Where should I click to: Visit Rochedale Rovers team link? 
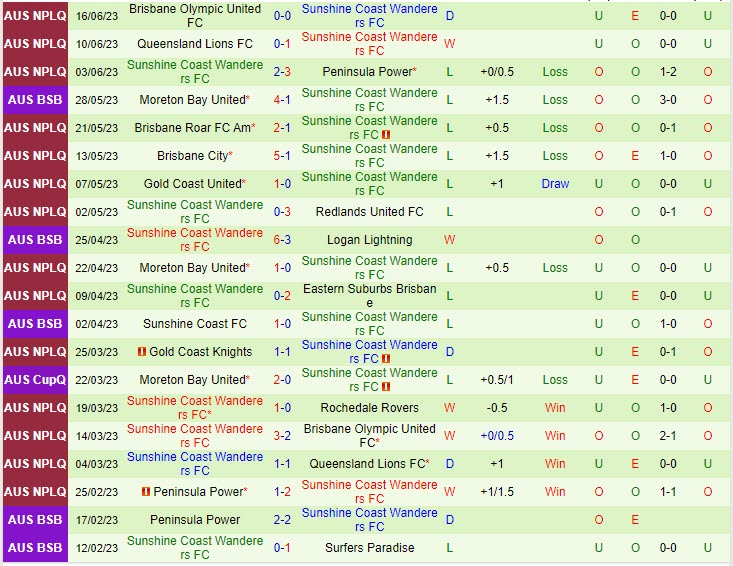coord(369,408)
